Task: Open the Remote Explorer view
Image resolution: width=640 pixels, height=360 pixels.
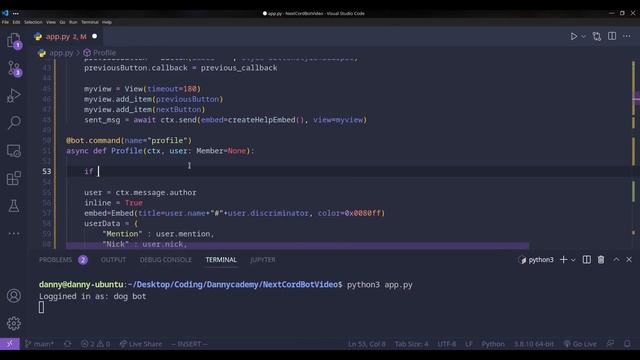Action: tap(14, 151)
